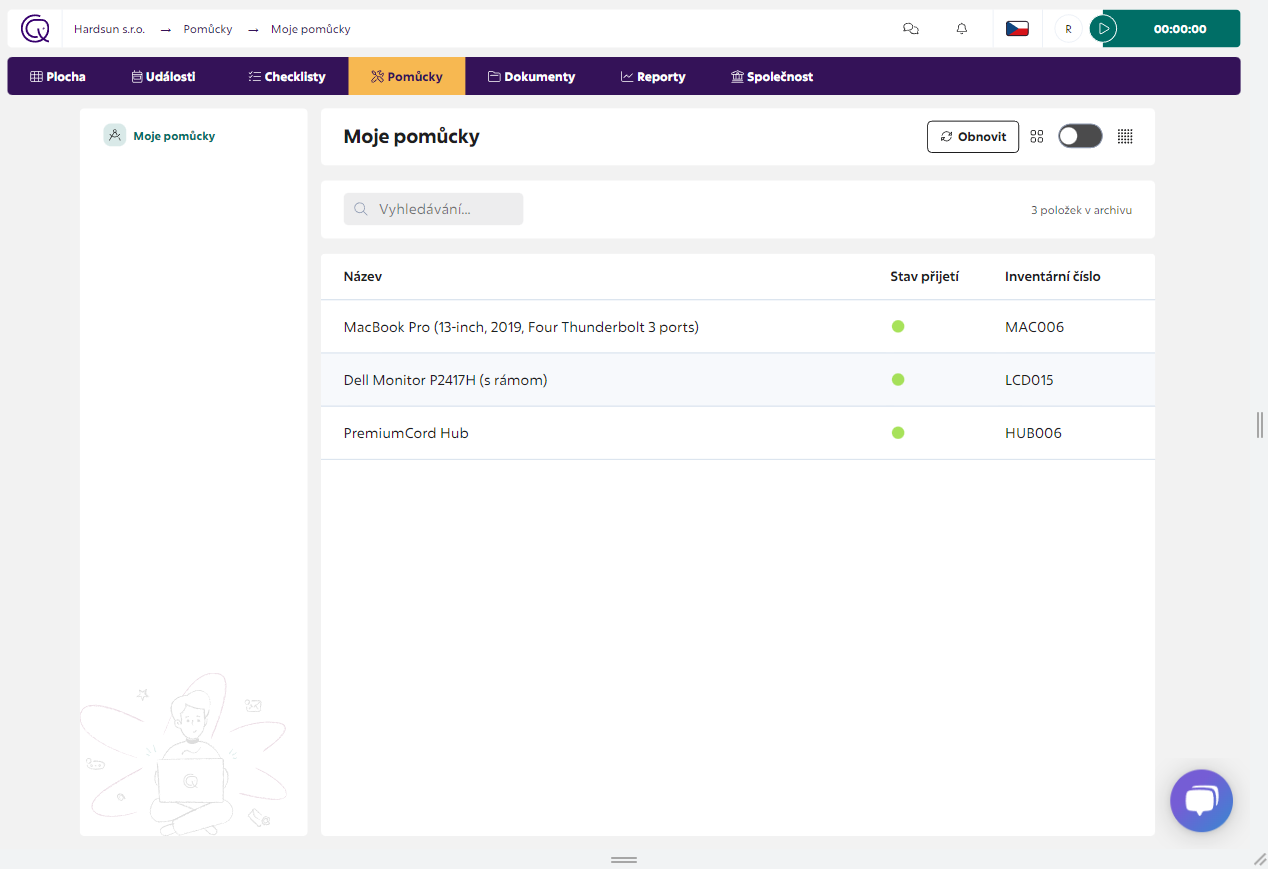Image resolution: width=1268 pixels, height=869 pixels.
Task: Click the Plocha grid icon
Action: click(36, 76)
